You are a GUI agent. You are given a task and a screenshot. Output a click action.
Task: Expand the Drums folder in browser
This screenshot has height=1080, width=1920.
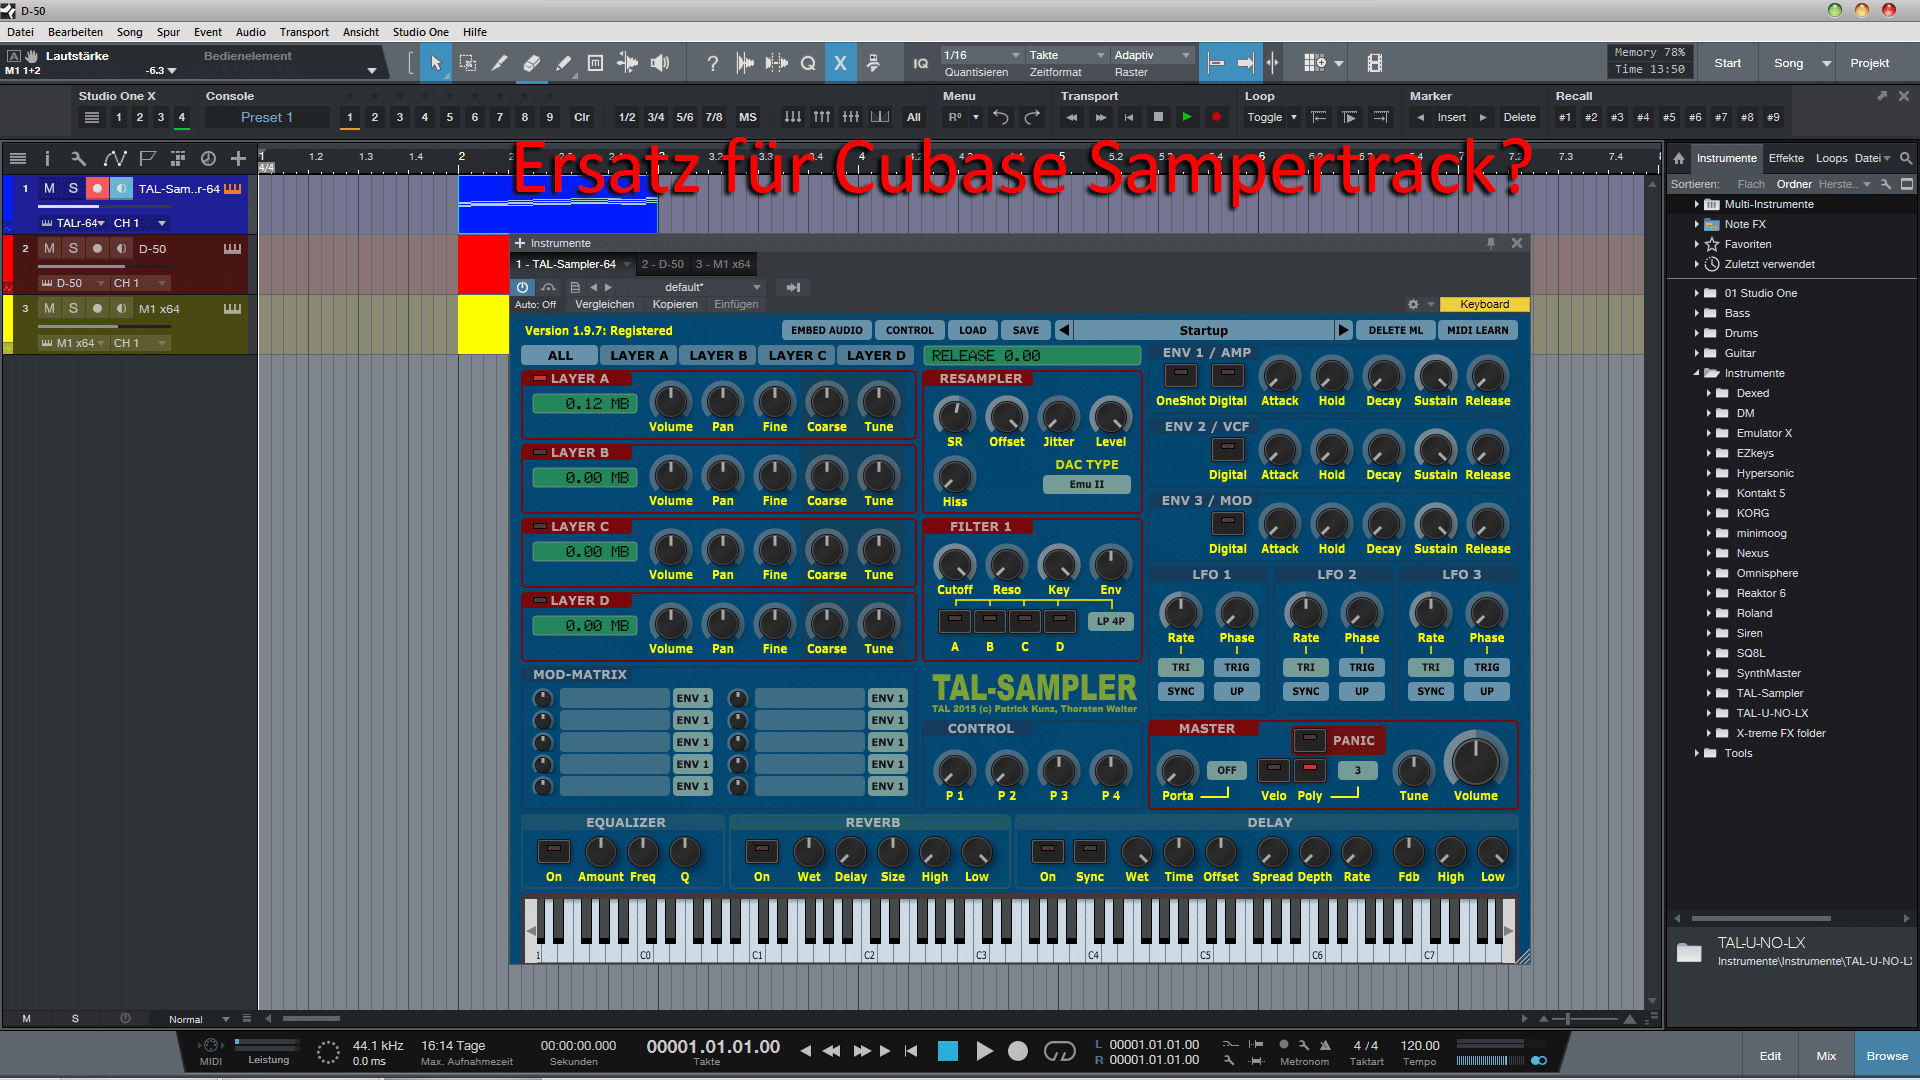(x=1697, y=333)
